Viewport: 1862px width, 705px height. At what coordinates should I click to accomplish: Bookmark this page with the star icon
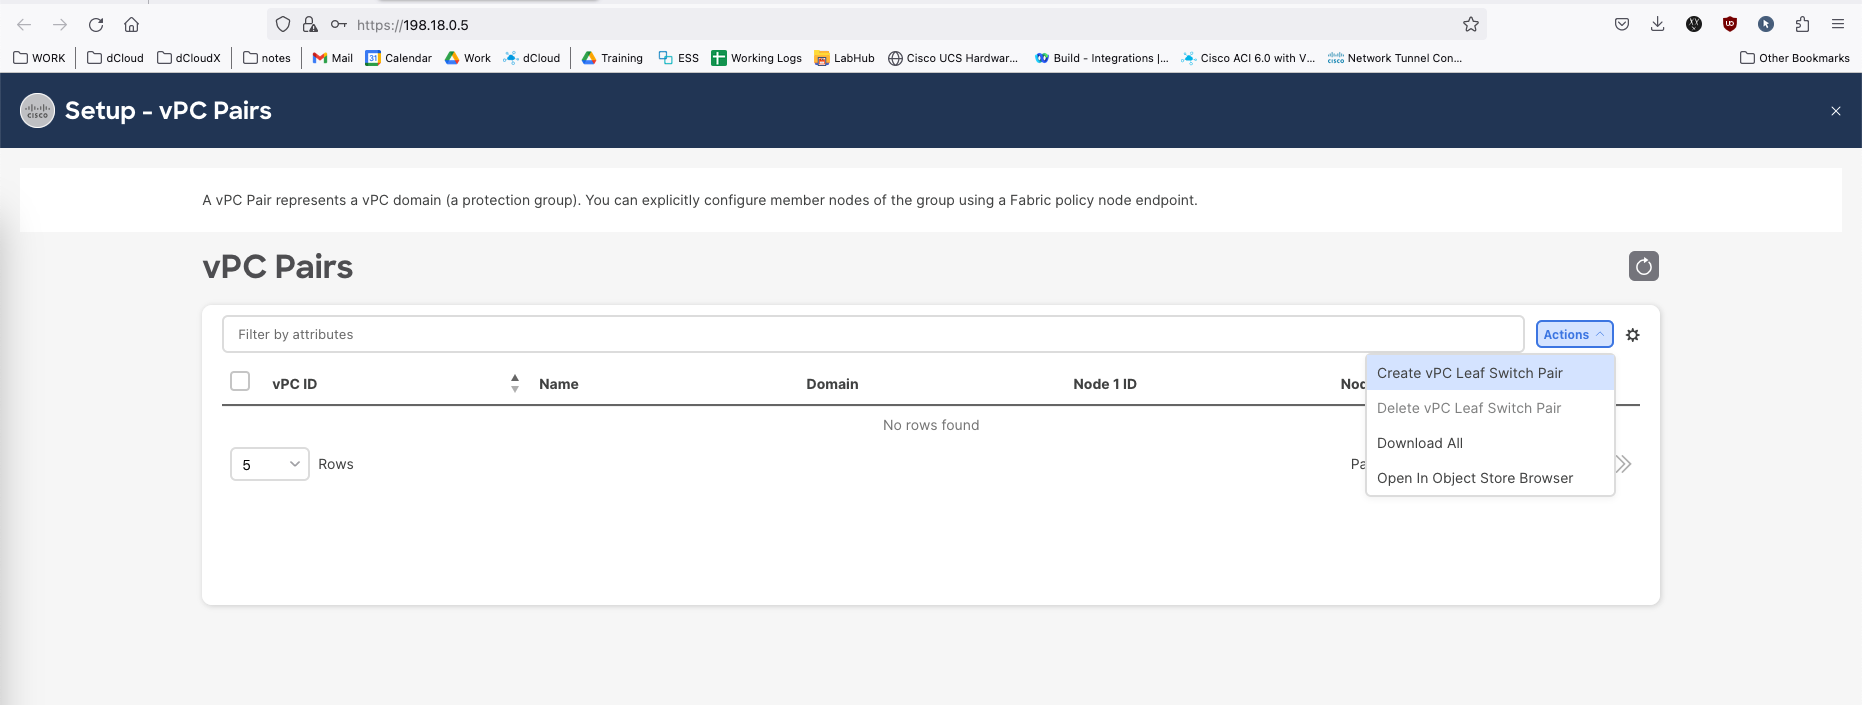[x=1470, y=25]
